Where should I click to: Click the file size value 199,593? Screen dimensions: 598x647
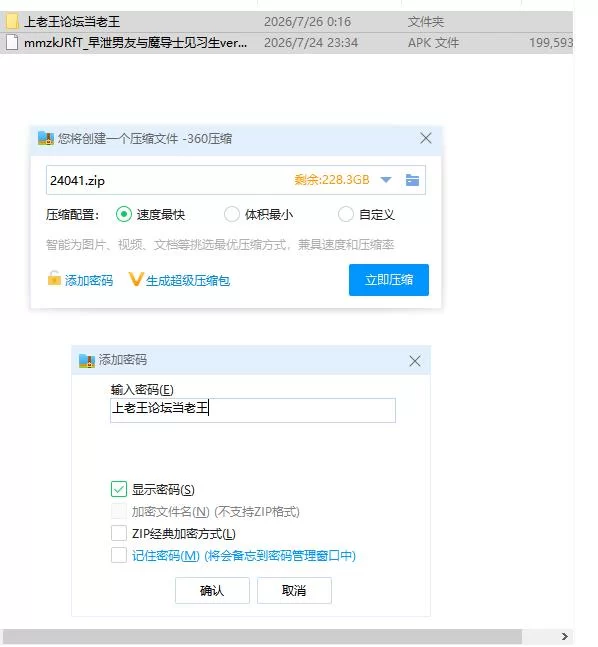tap(551, 43)
